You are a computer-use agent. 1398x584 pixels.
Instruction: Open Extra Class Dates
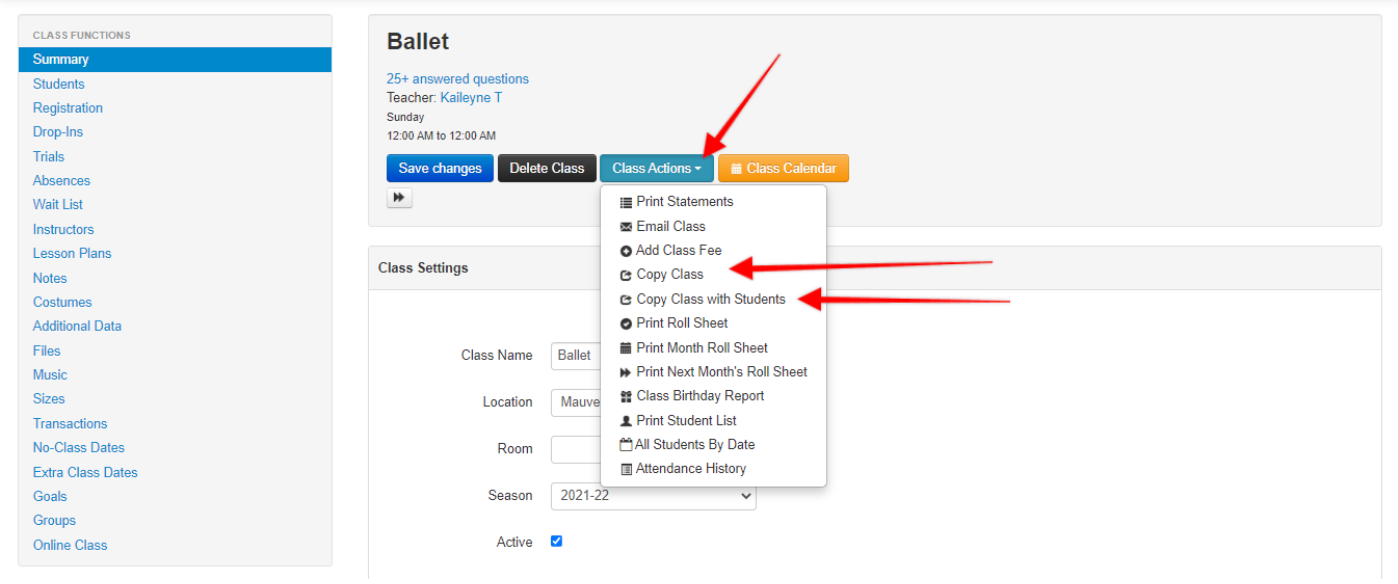(x=85, y=473)
